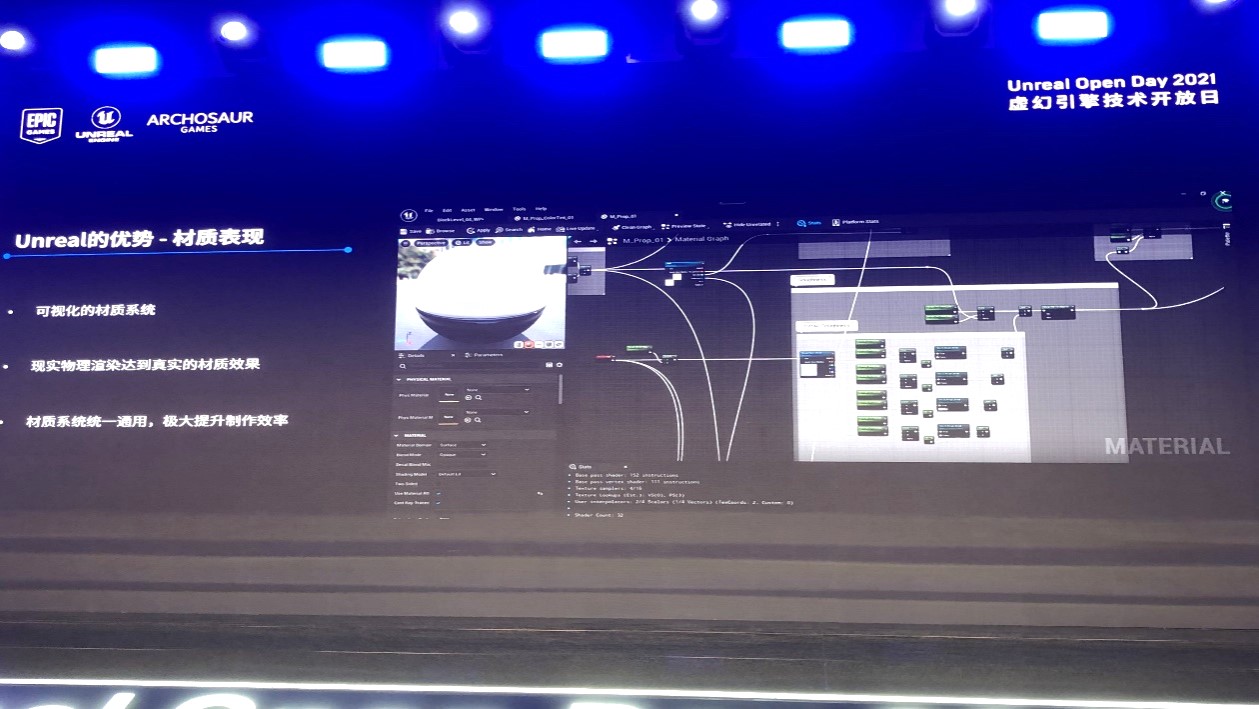Collapse the Material section
The height and width of the screenshot is (709, 1259).
[x=396, y=436]
